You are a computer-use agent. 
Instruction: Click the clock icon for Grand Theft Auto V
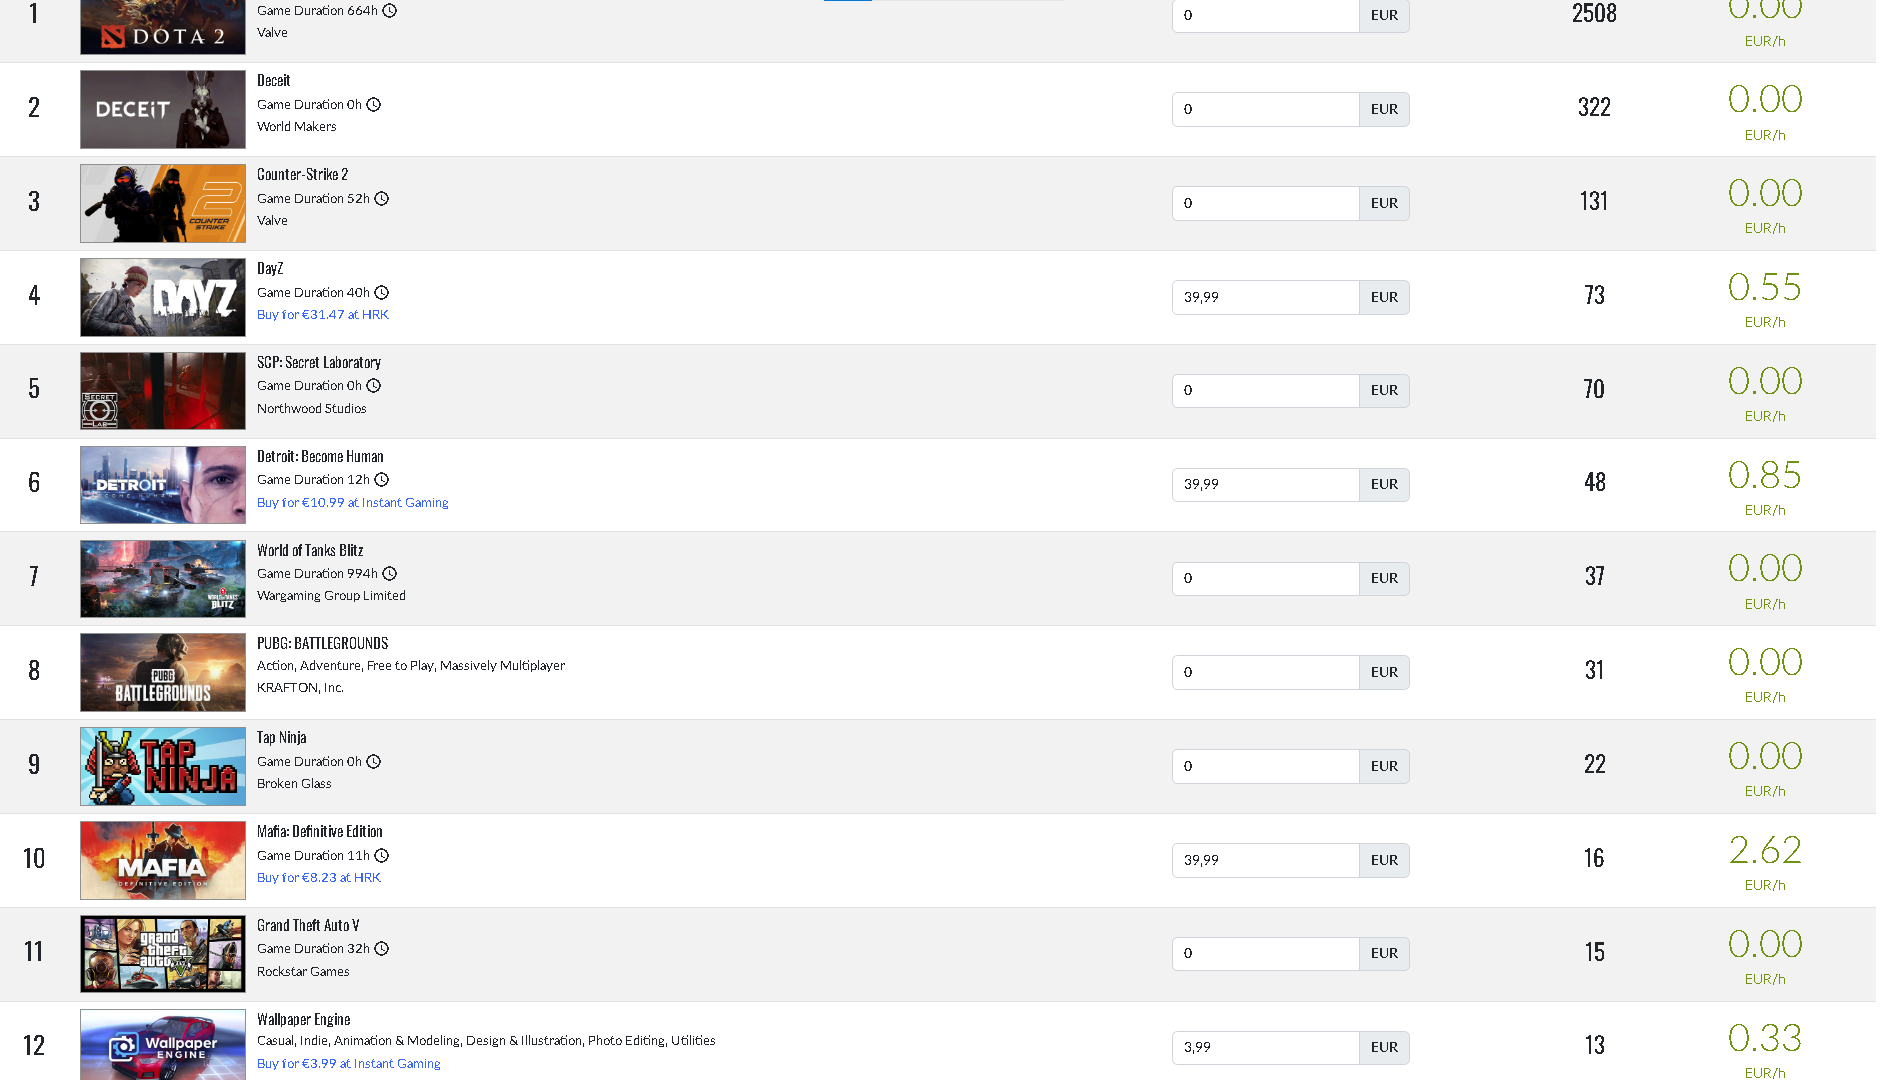coord(382,949)
